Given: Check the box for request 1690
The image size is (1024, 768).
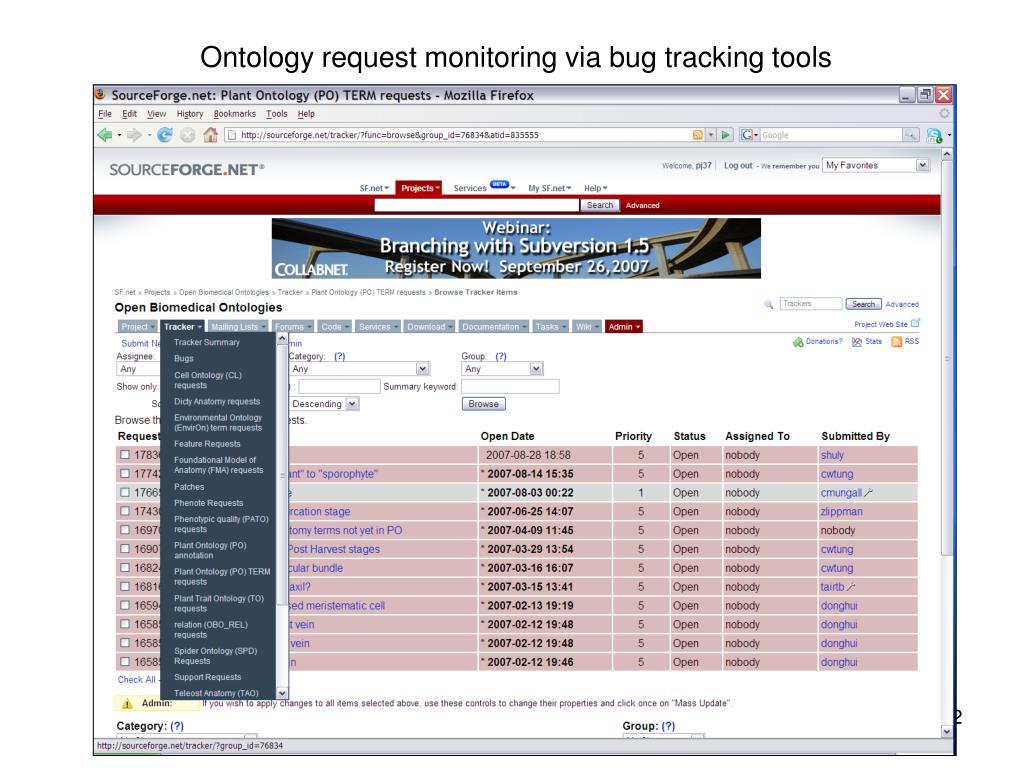Looking at the screenshot, I should coord(125,549).
